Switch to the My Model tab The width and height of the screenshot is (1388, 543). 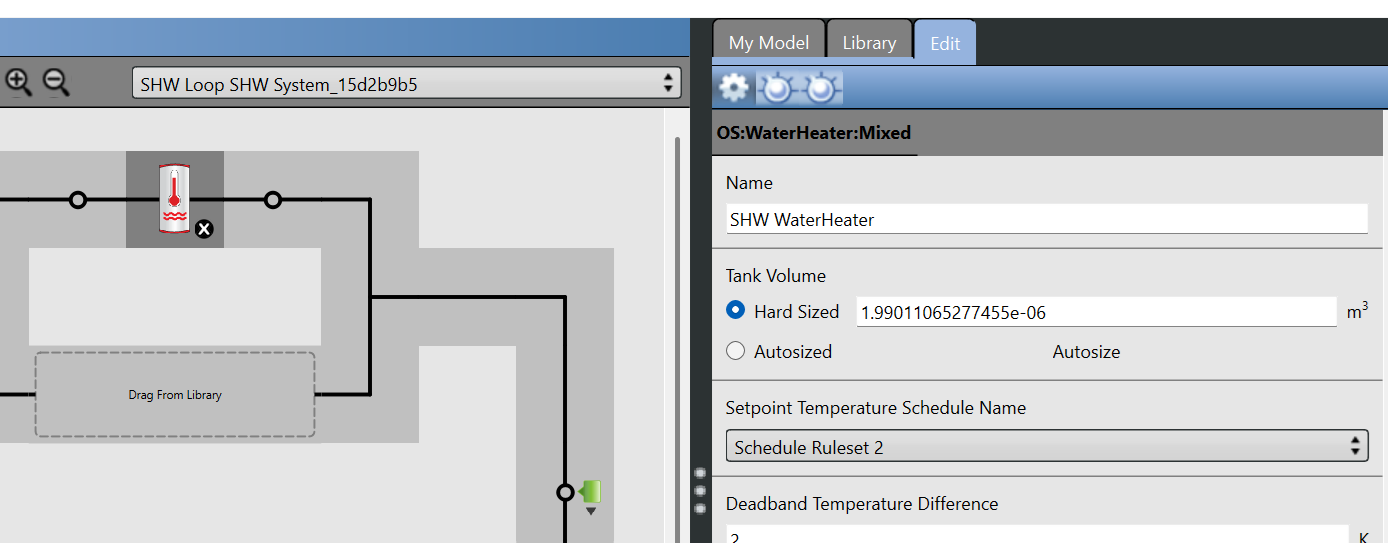click(x=768, y=43)
